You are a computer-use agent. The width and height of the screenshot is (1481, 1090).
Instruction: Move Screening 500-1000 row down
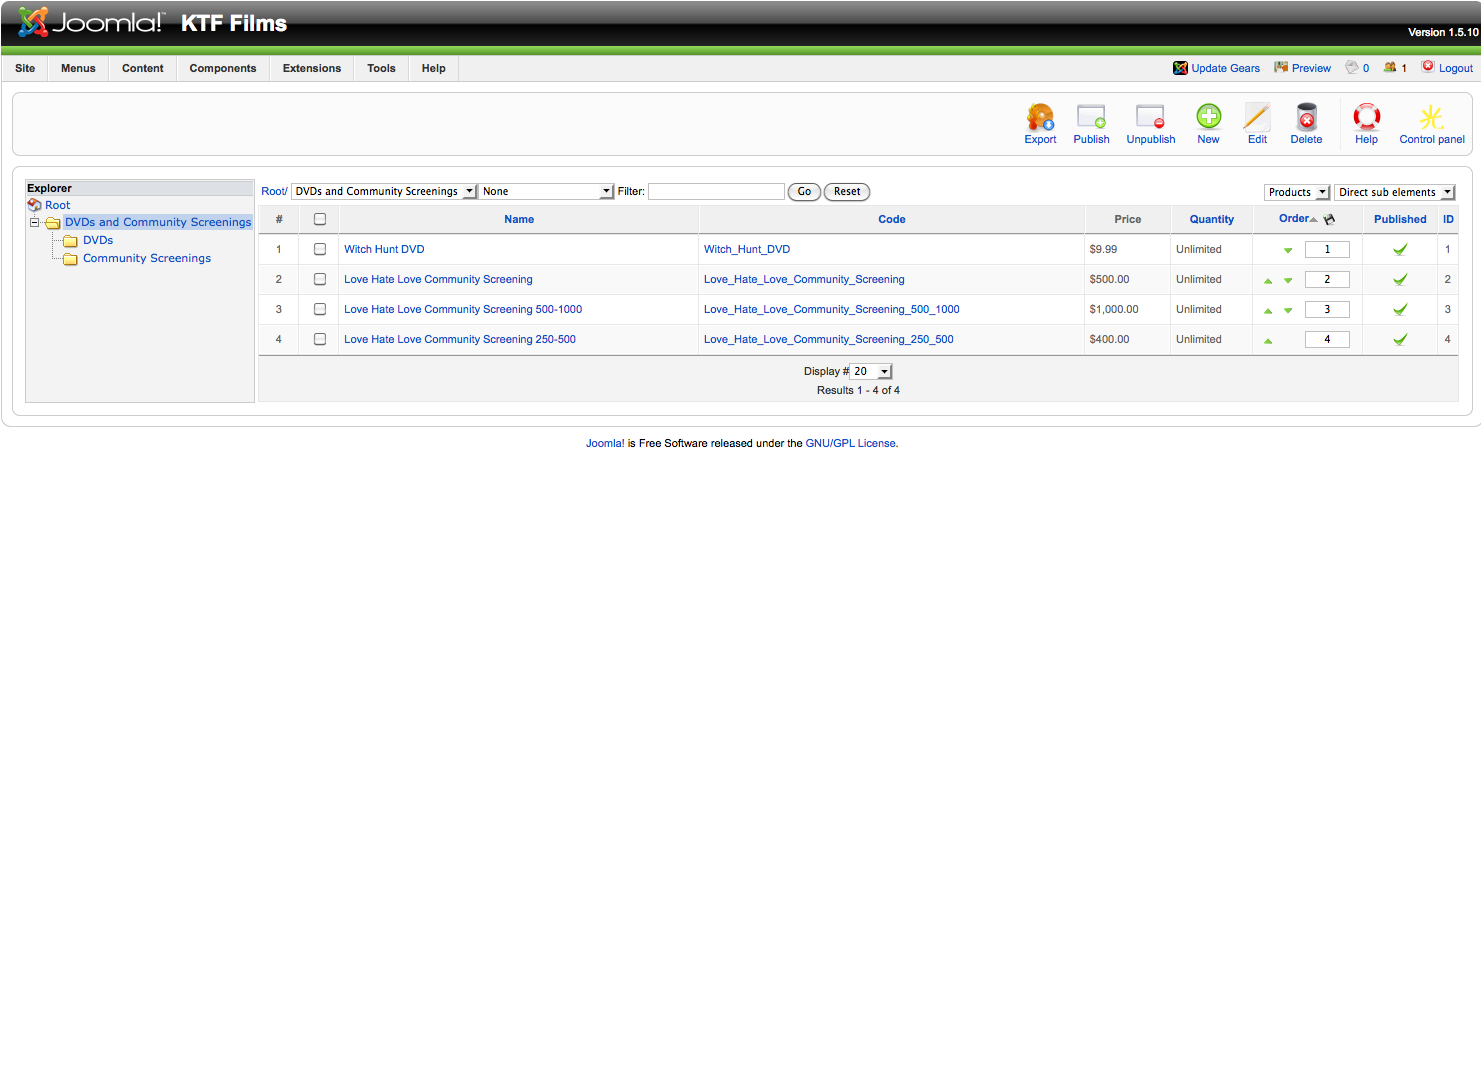click(x=1288, y=310)
